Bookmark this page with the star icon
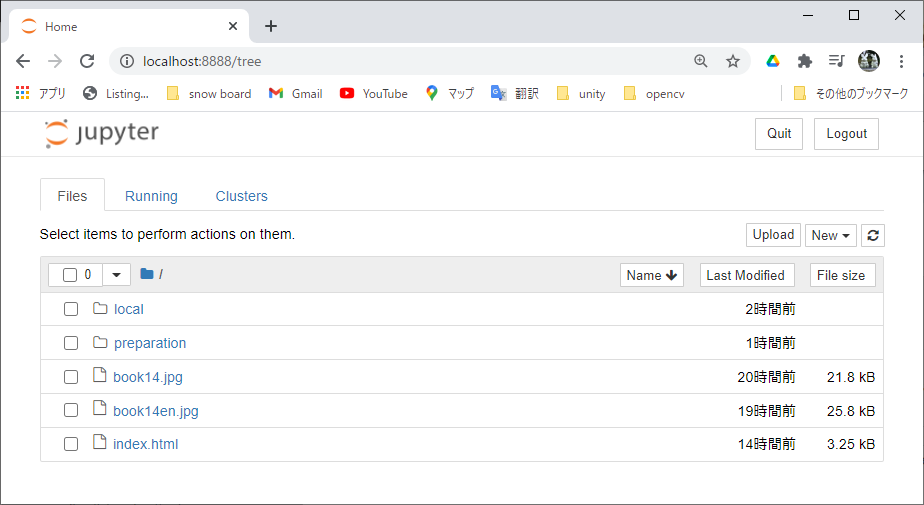 [x=733, y=61]
